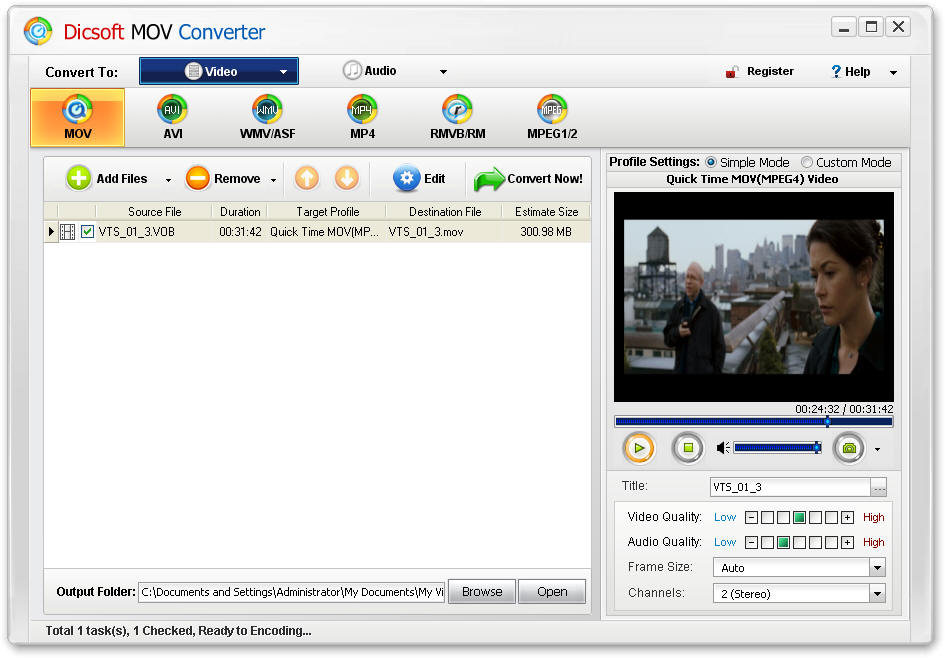This screenshot has height=658, width=945.
Task: Move selected file up with arrow icon
Action: point(307,178)
